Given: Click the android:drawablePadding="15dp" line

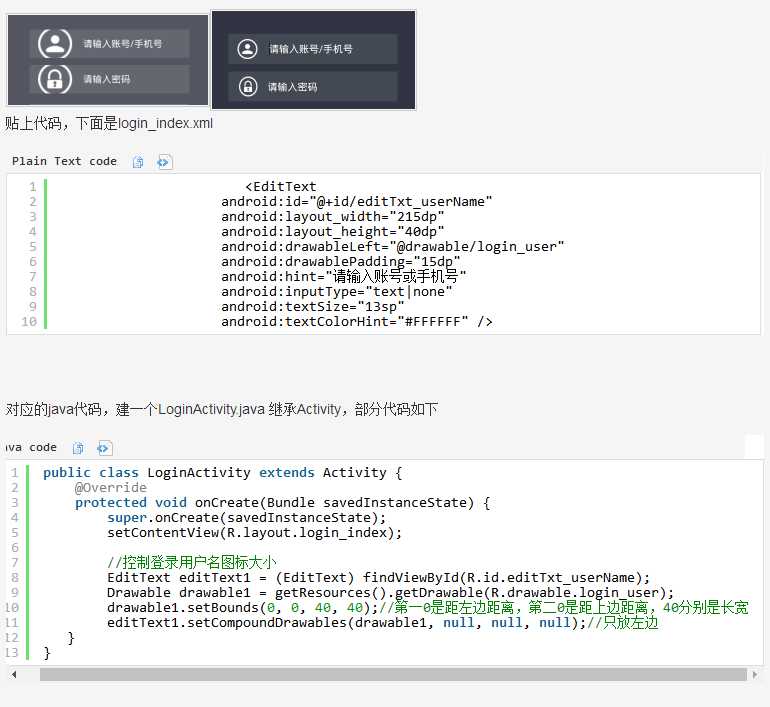Looking at the screenshot, I should 340,261.
